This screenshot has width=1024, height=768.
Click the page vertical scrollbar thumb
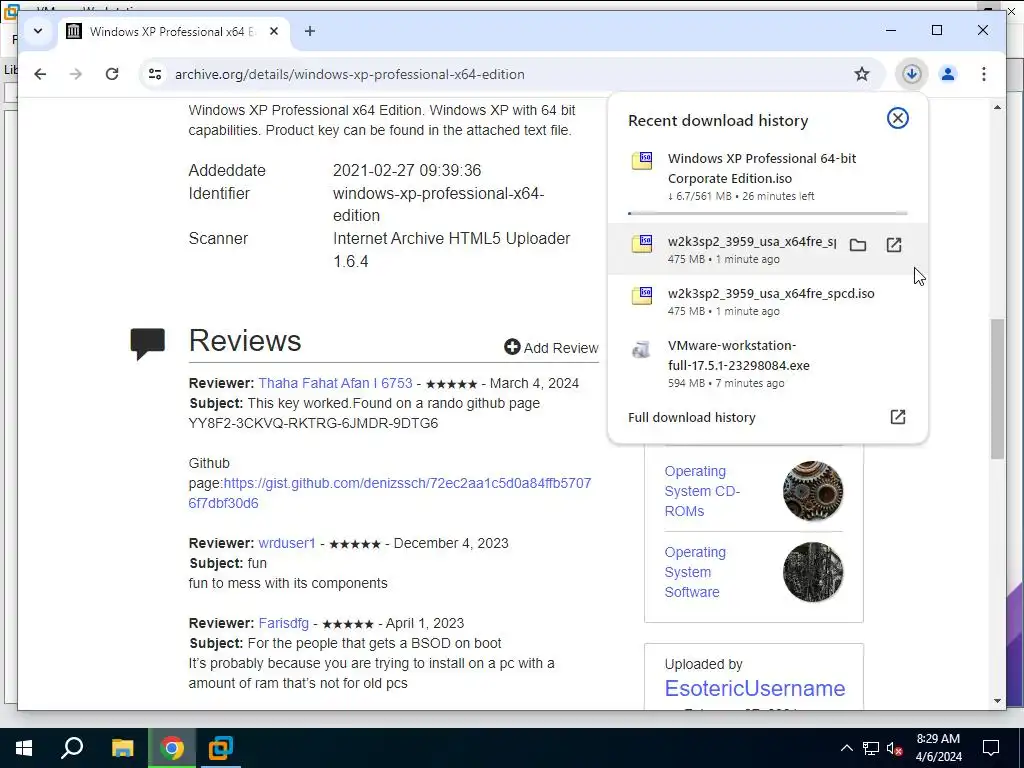[x=997, y=389]
